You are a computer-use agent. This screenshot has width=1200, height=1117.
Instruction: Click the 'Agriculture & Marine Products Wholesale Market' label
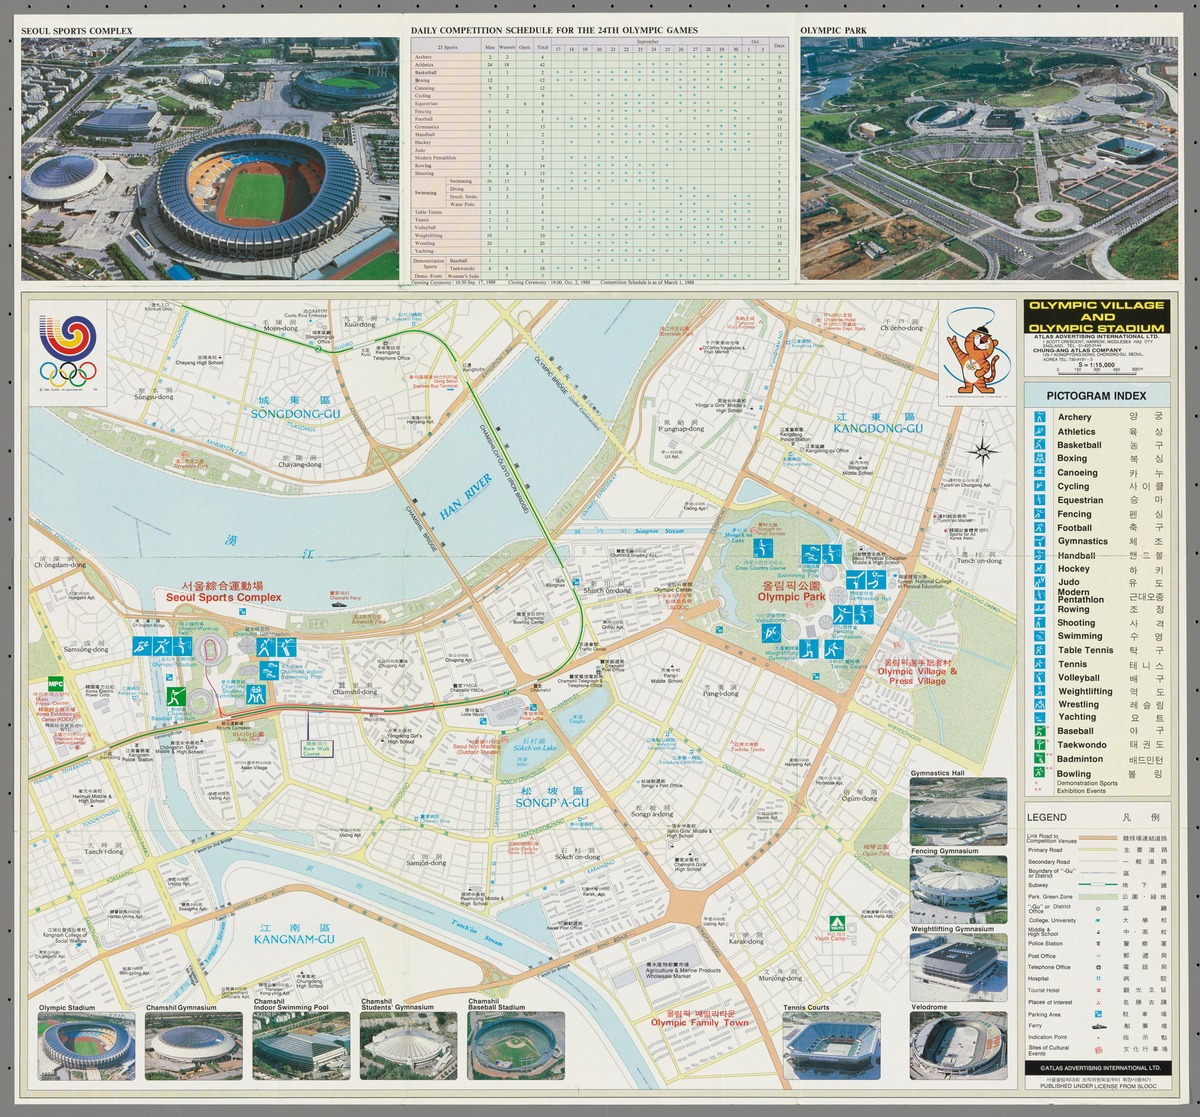(683, 972)
